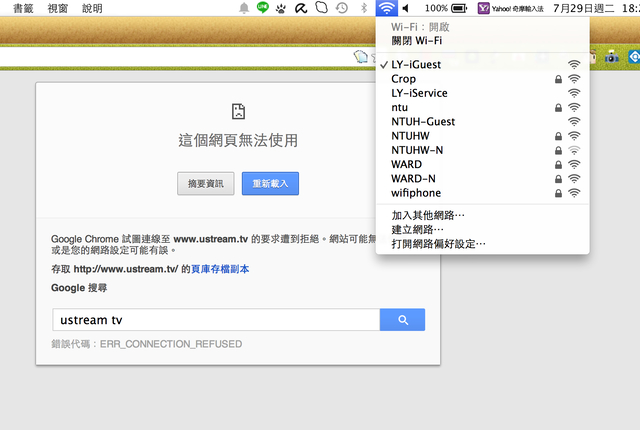Click the camera icon in browser toolbar

611,57
